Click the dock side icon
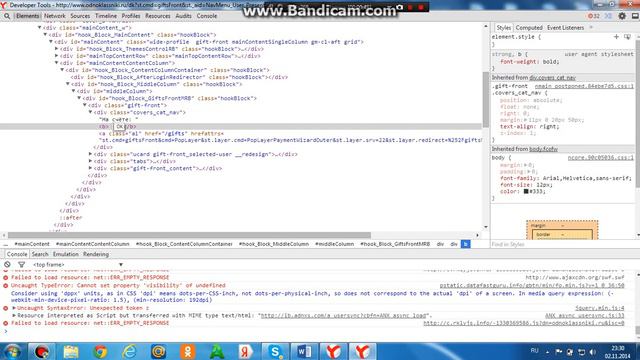This screenshot has height=360, width=640. click(x=635, y=16)
